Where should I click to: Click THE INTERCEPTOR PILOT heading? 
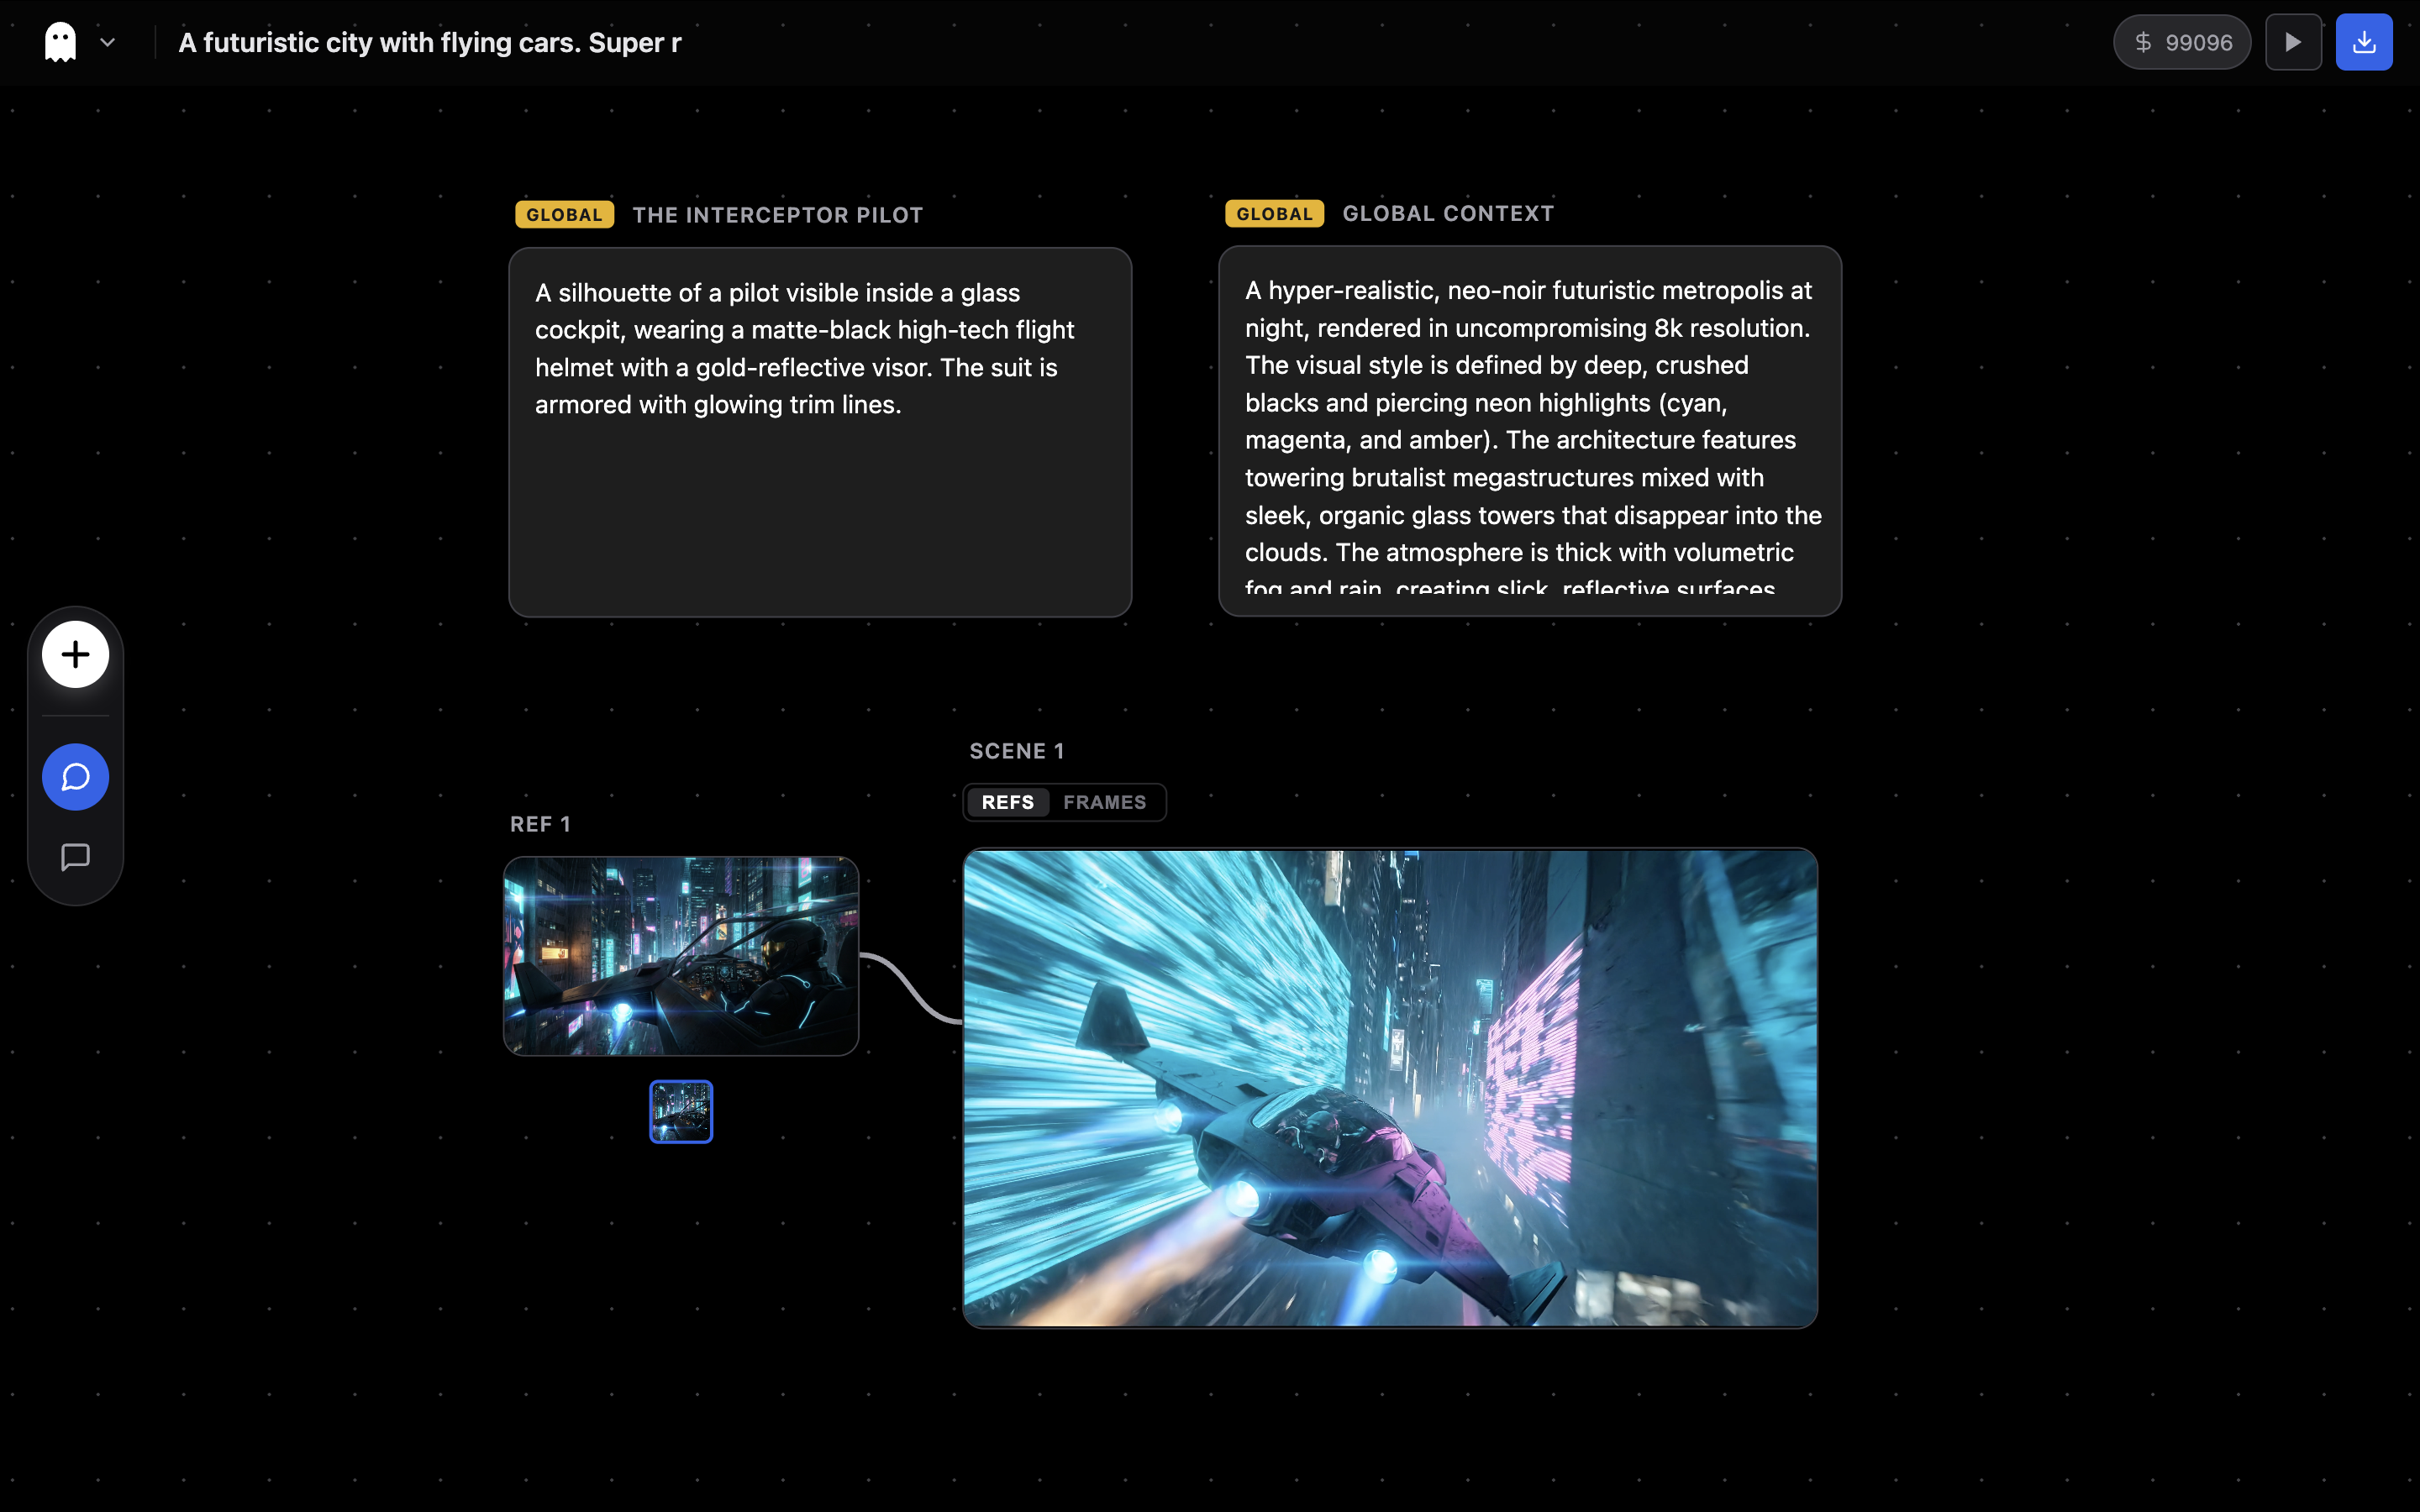coord(777,215)
